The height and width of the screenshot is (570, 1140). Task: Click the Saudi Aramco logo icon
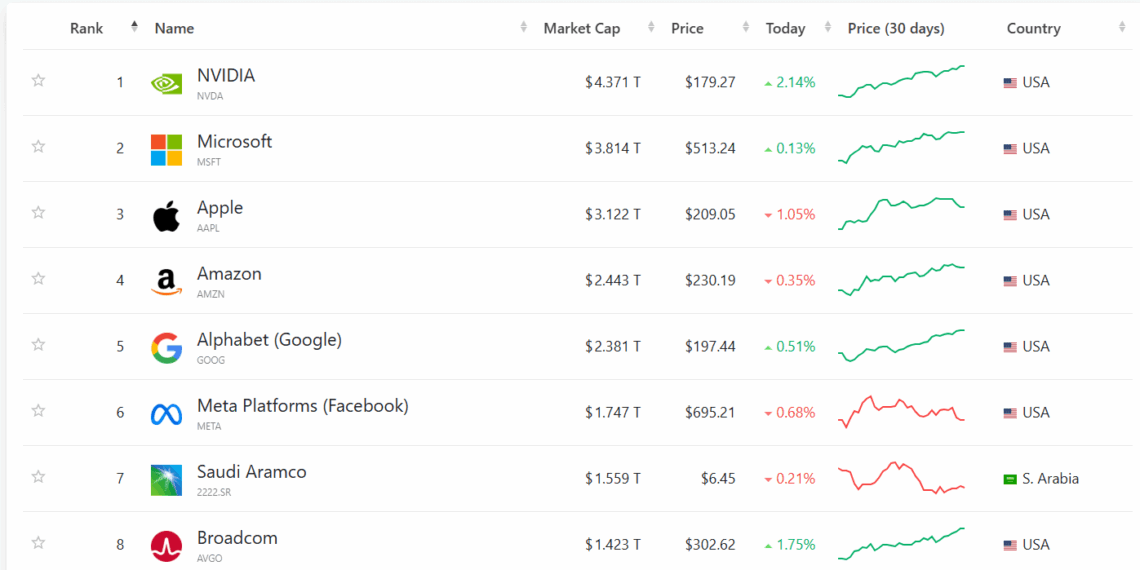[x=166, y=479]
